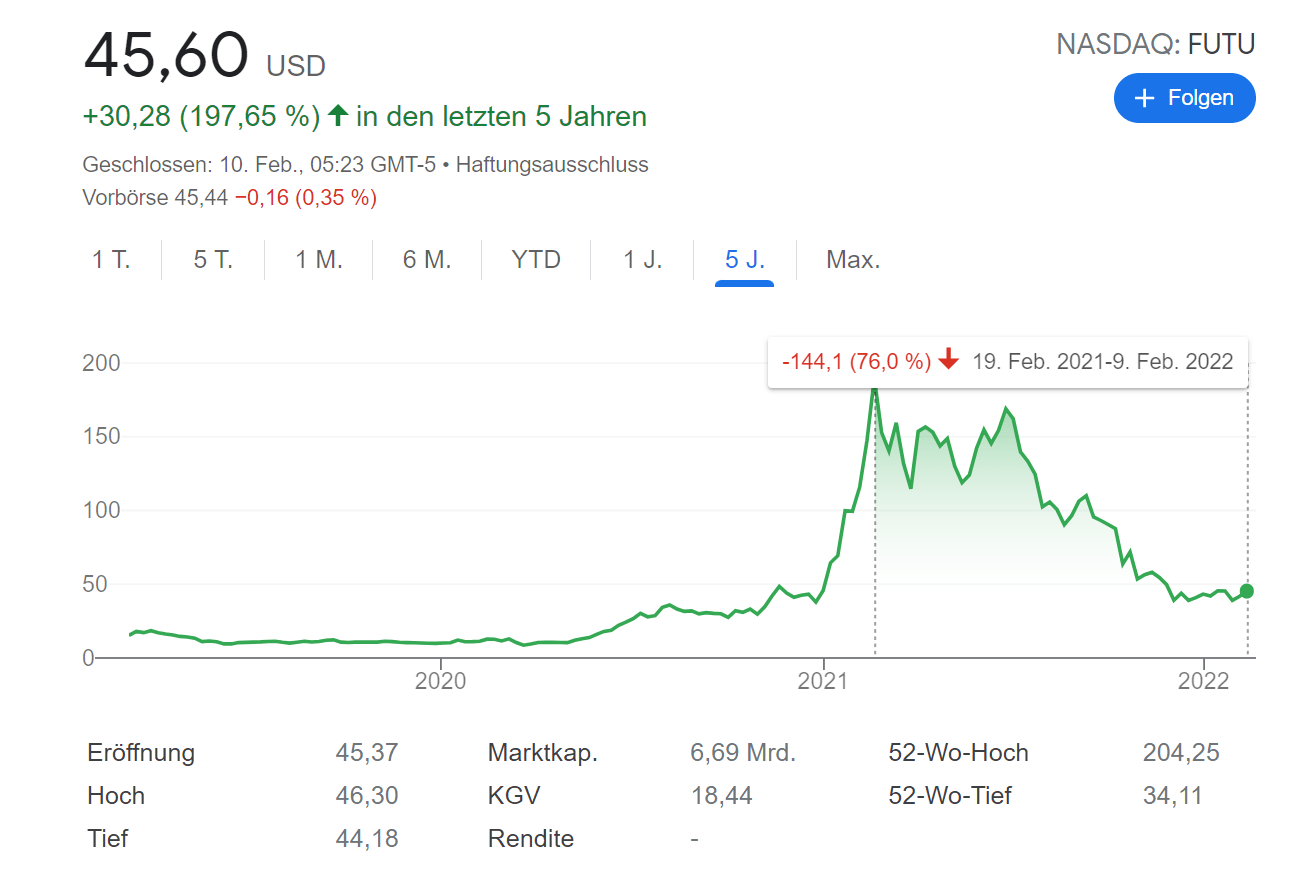Click the 2020 label on chart axis
The image size is (1315, 890).
(x=440, y=681)
